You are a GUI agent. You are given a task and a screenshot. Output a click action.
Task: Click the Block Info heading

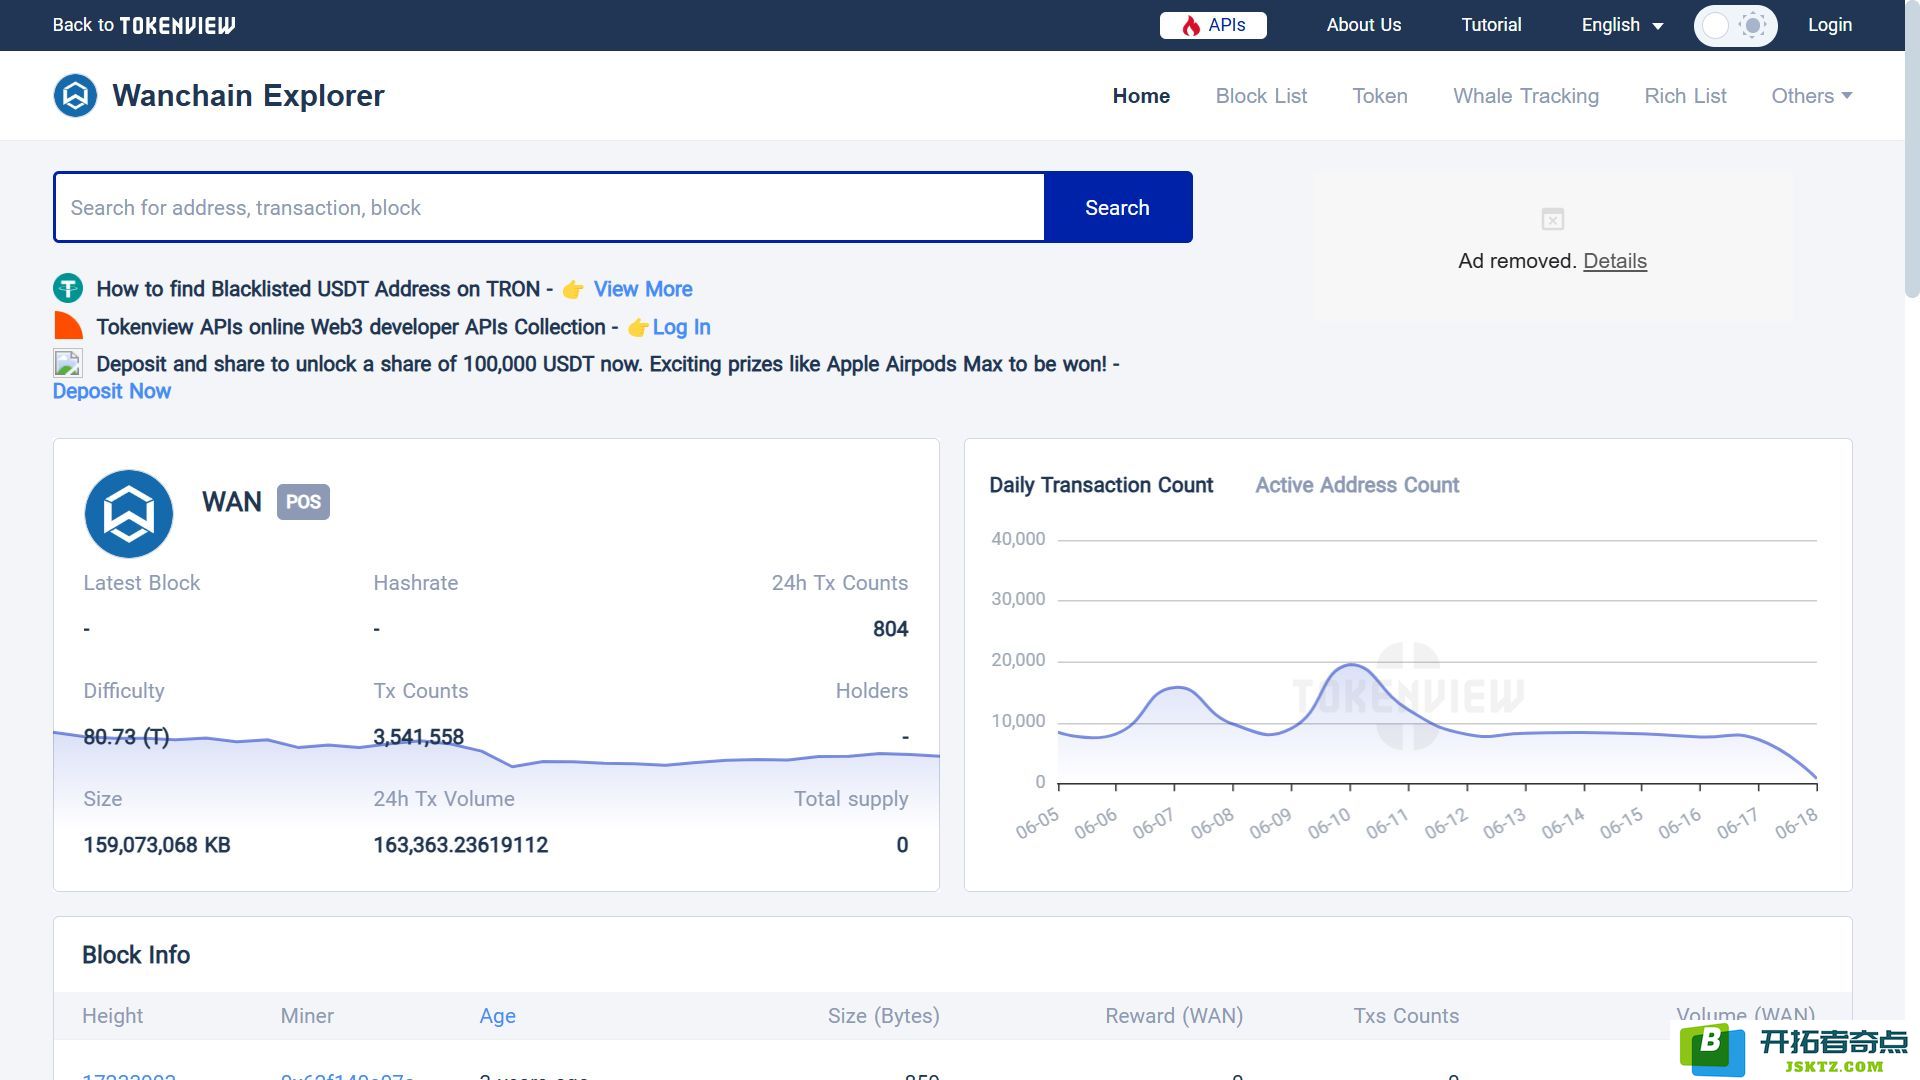pos(136,955)
